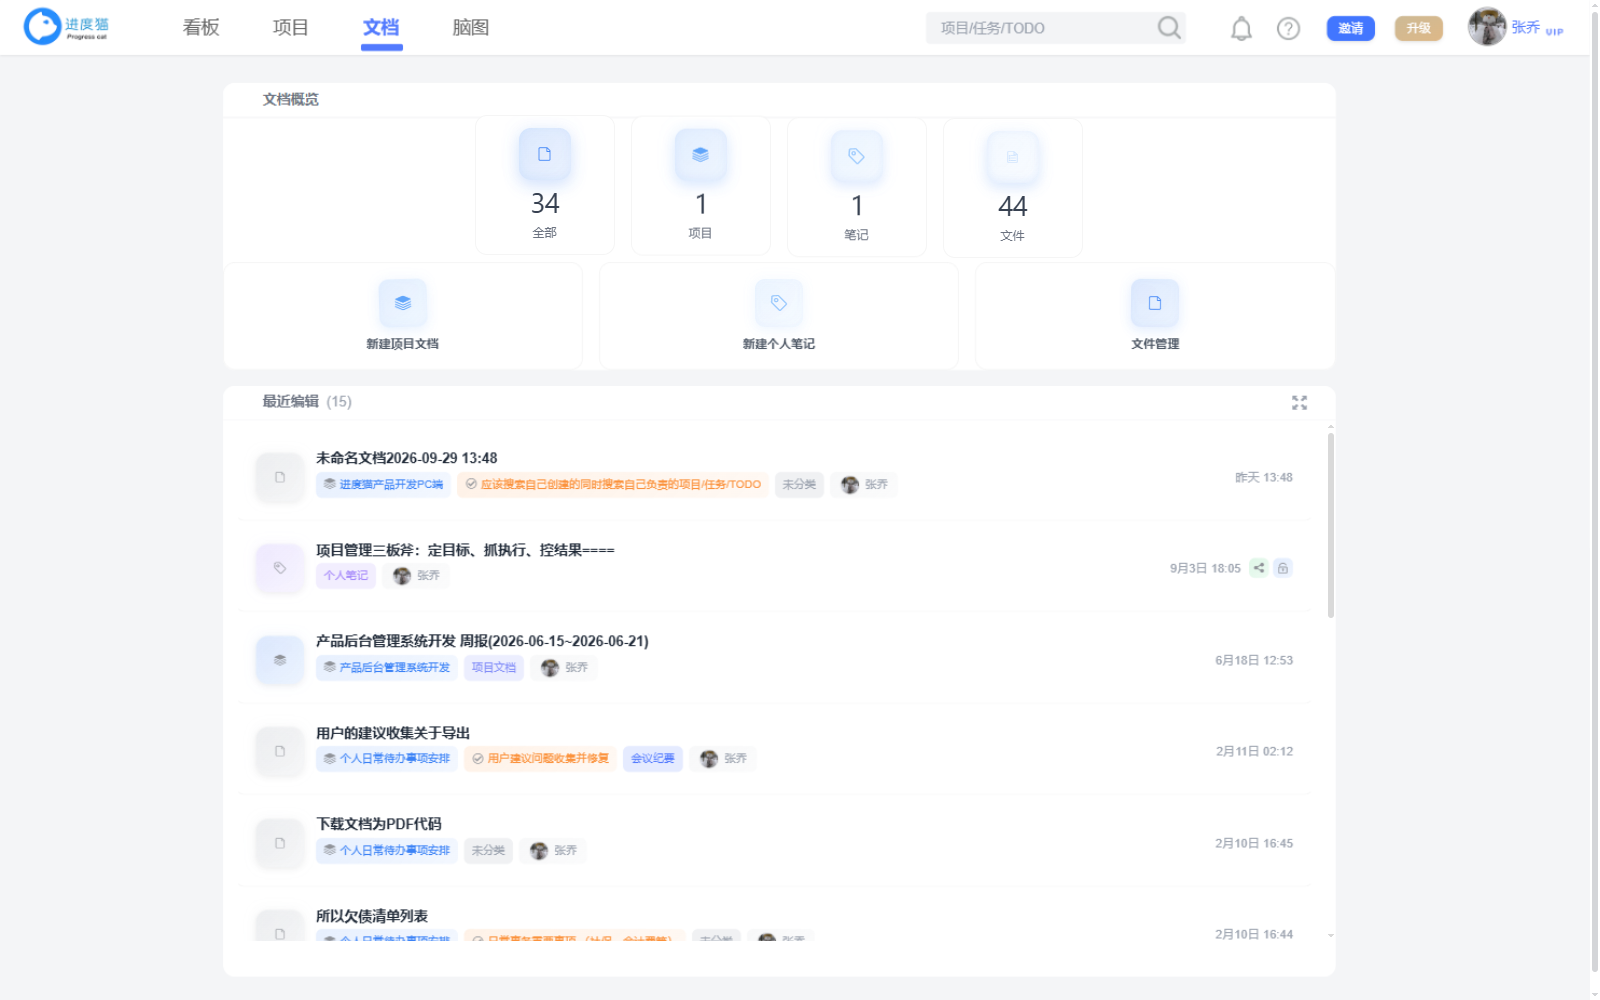Click the scroll-down arrow of recent list

(x=1330, y=935)
